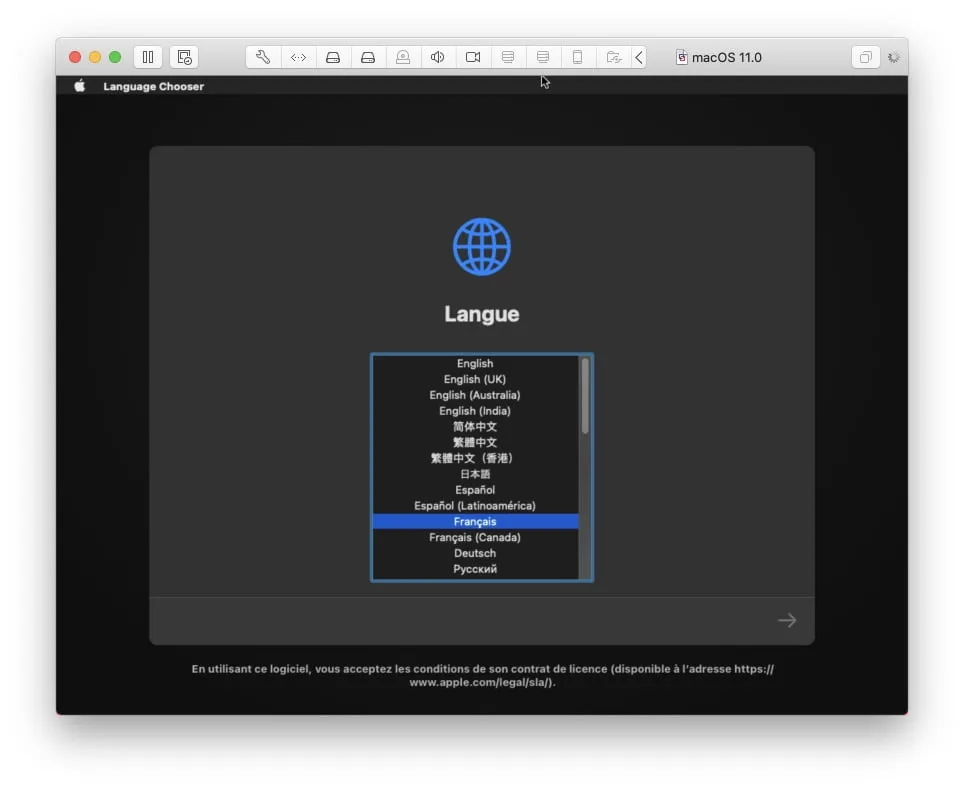Collapse the device toolbar with chevron
Viewport: 964px width, 789px height.
(x=639, y=57)
